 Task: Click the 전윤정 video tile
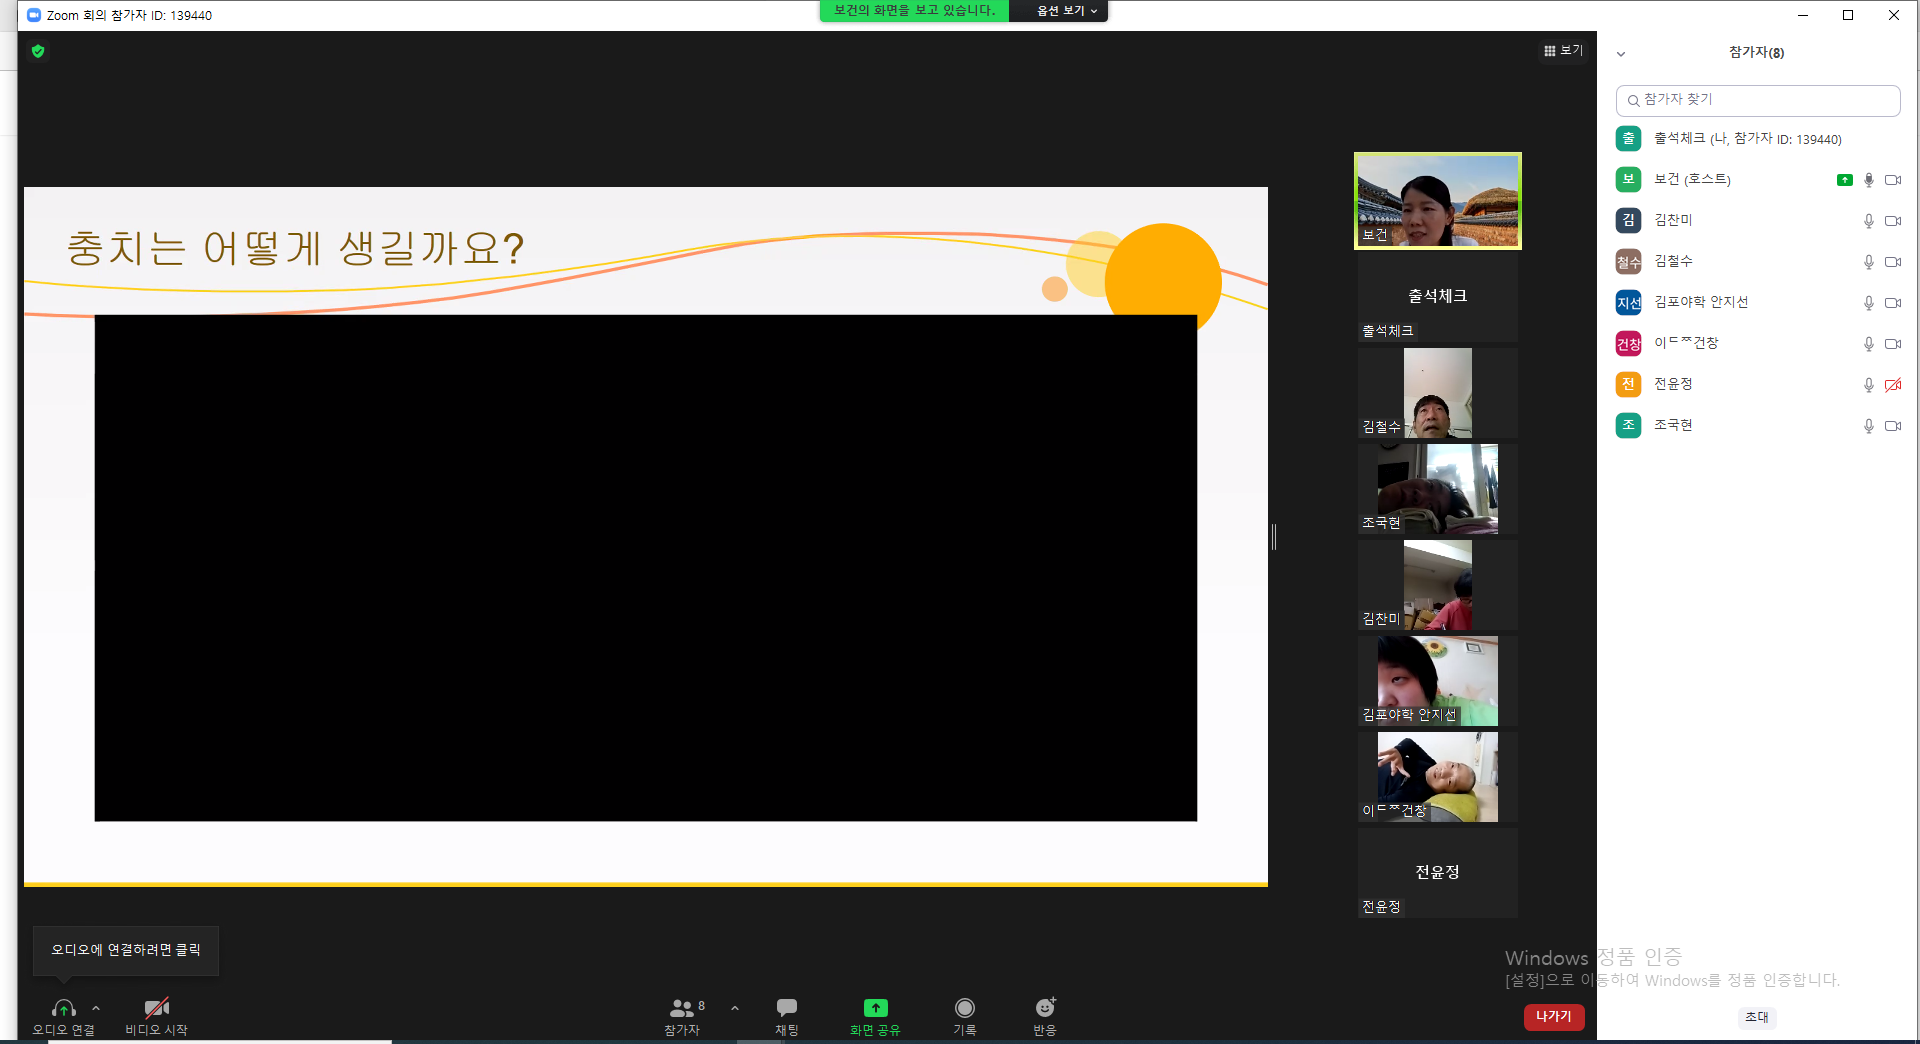[1438, 873]
